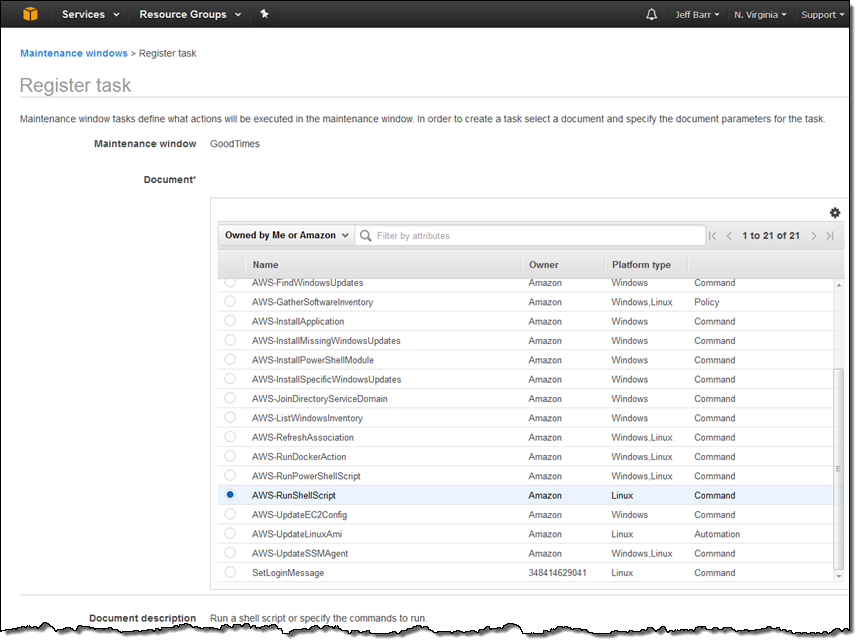The height and width of the screenshot is (644, 860).
Task: Expand the Services dropdown menu
Action: click(90, 15)
